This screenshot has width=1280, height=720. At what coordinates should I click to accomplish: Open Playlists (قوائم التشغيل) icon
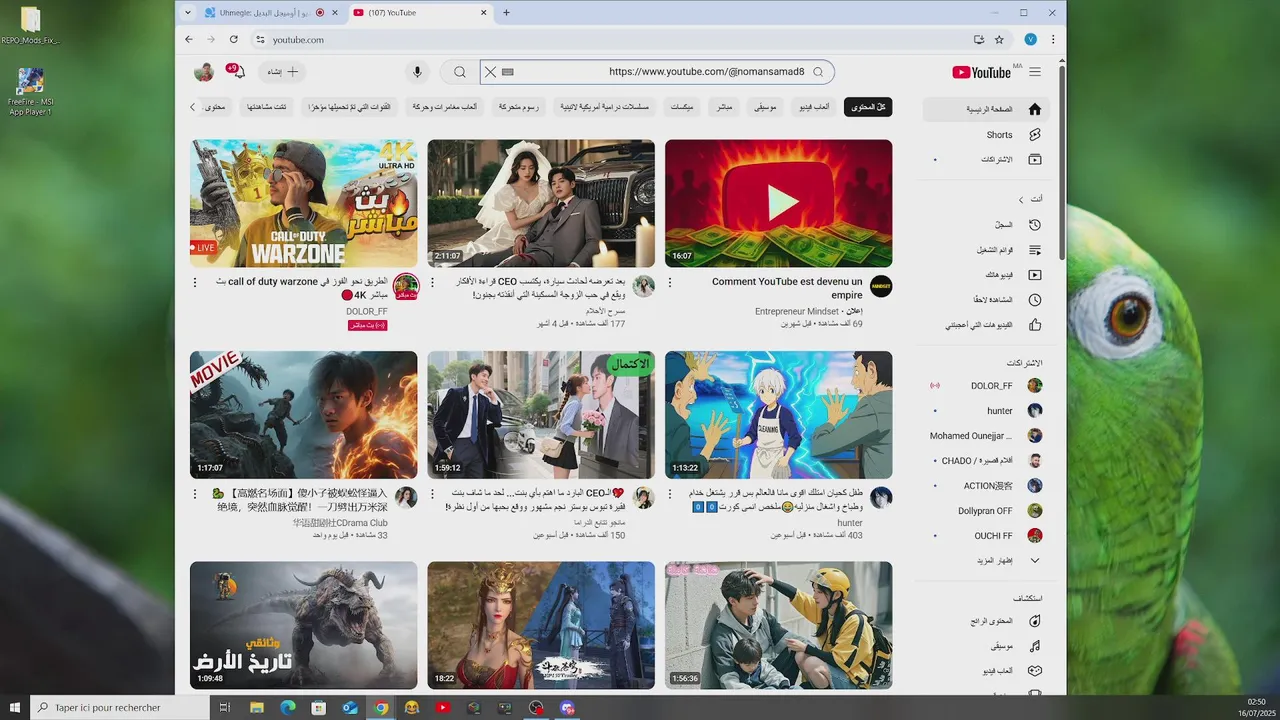point(1035,250)
